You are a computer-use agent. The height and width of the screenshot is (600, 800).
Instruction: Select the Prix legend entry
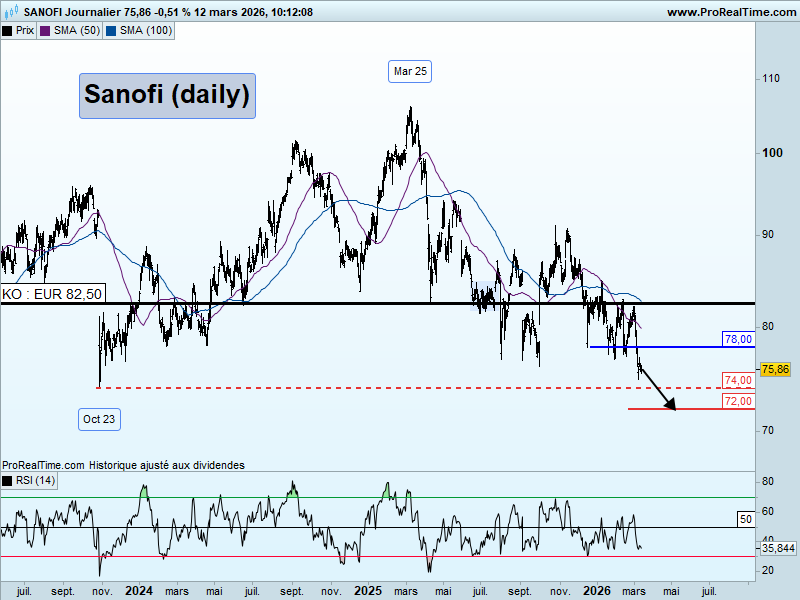click(x=18, y=31)
